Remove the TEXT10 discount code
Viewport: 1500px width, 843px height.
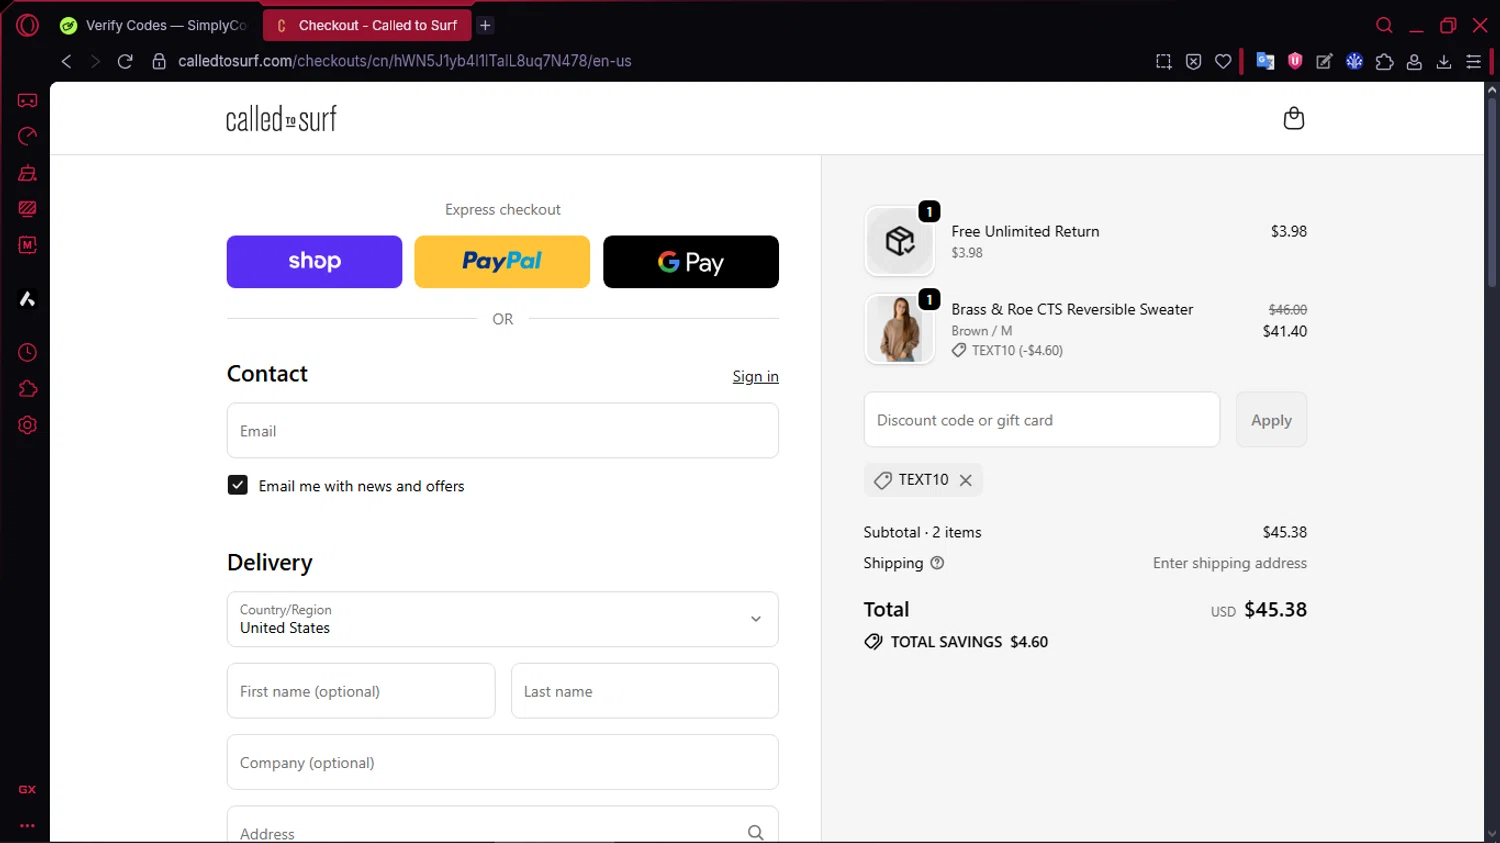click(x=965, y=480)
